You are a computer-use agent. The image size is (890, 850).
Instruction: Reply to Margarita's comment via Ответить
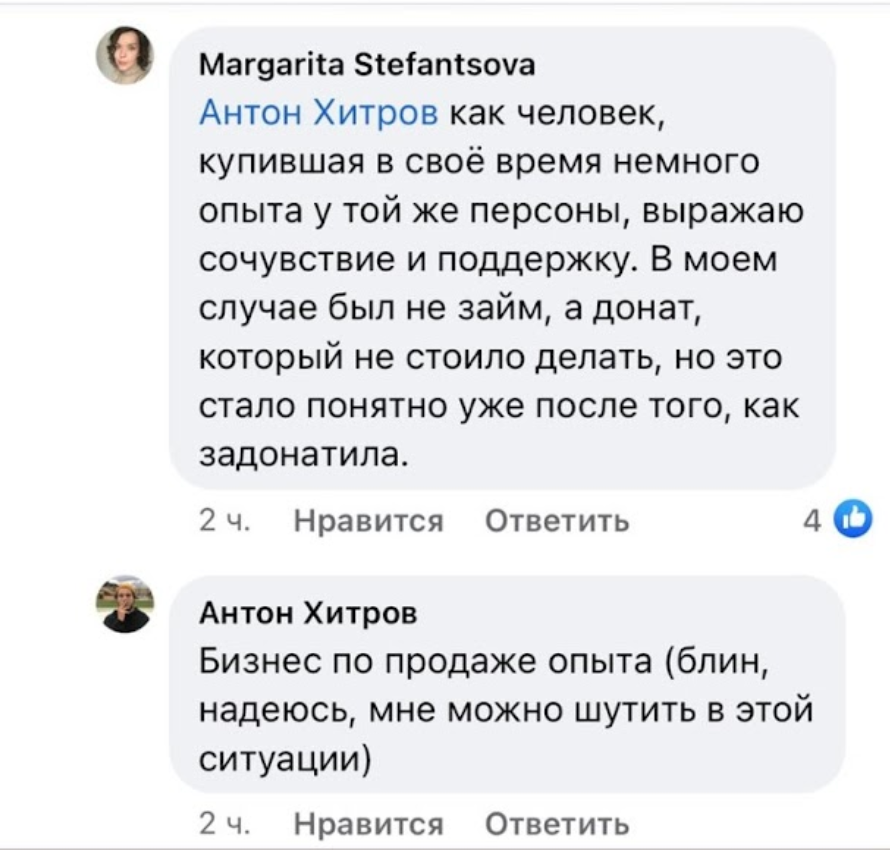coord(557,520)
